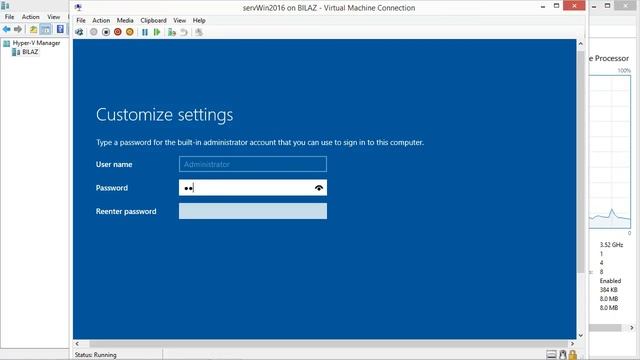This screenshot has height=360, width=640.
Task: Open Action menu in VM Connection window
Action: tap(101, 20)
